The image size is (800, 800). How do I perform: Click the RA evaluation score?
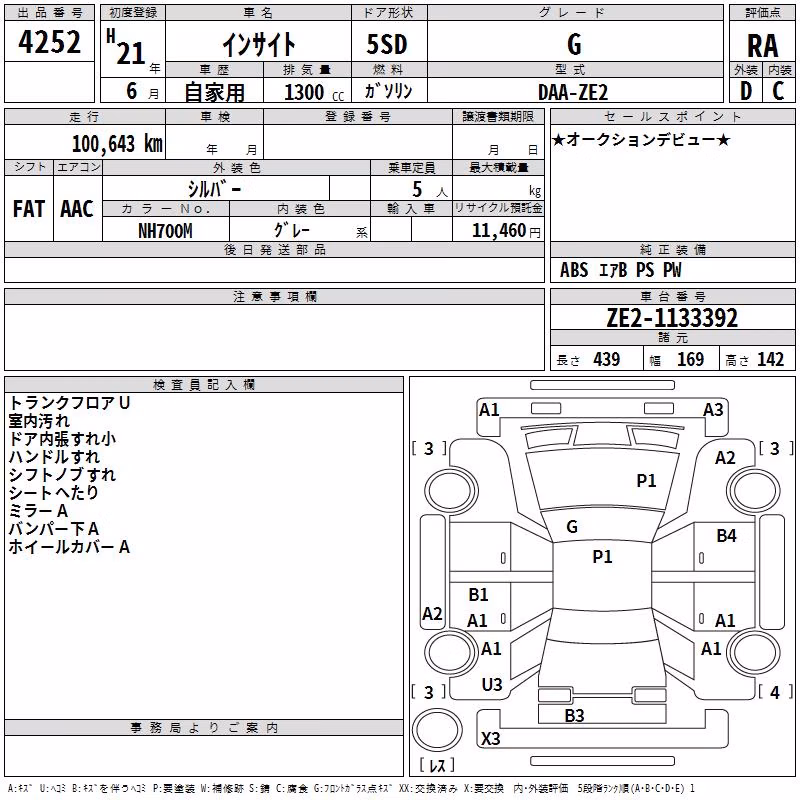[x=762, y=46]
